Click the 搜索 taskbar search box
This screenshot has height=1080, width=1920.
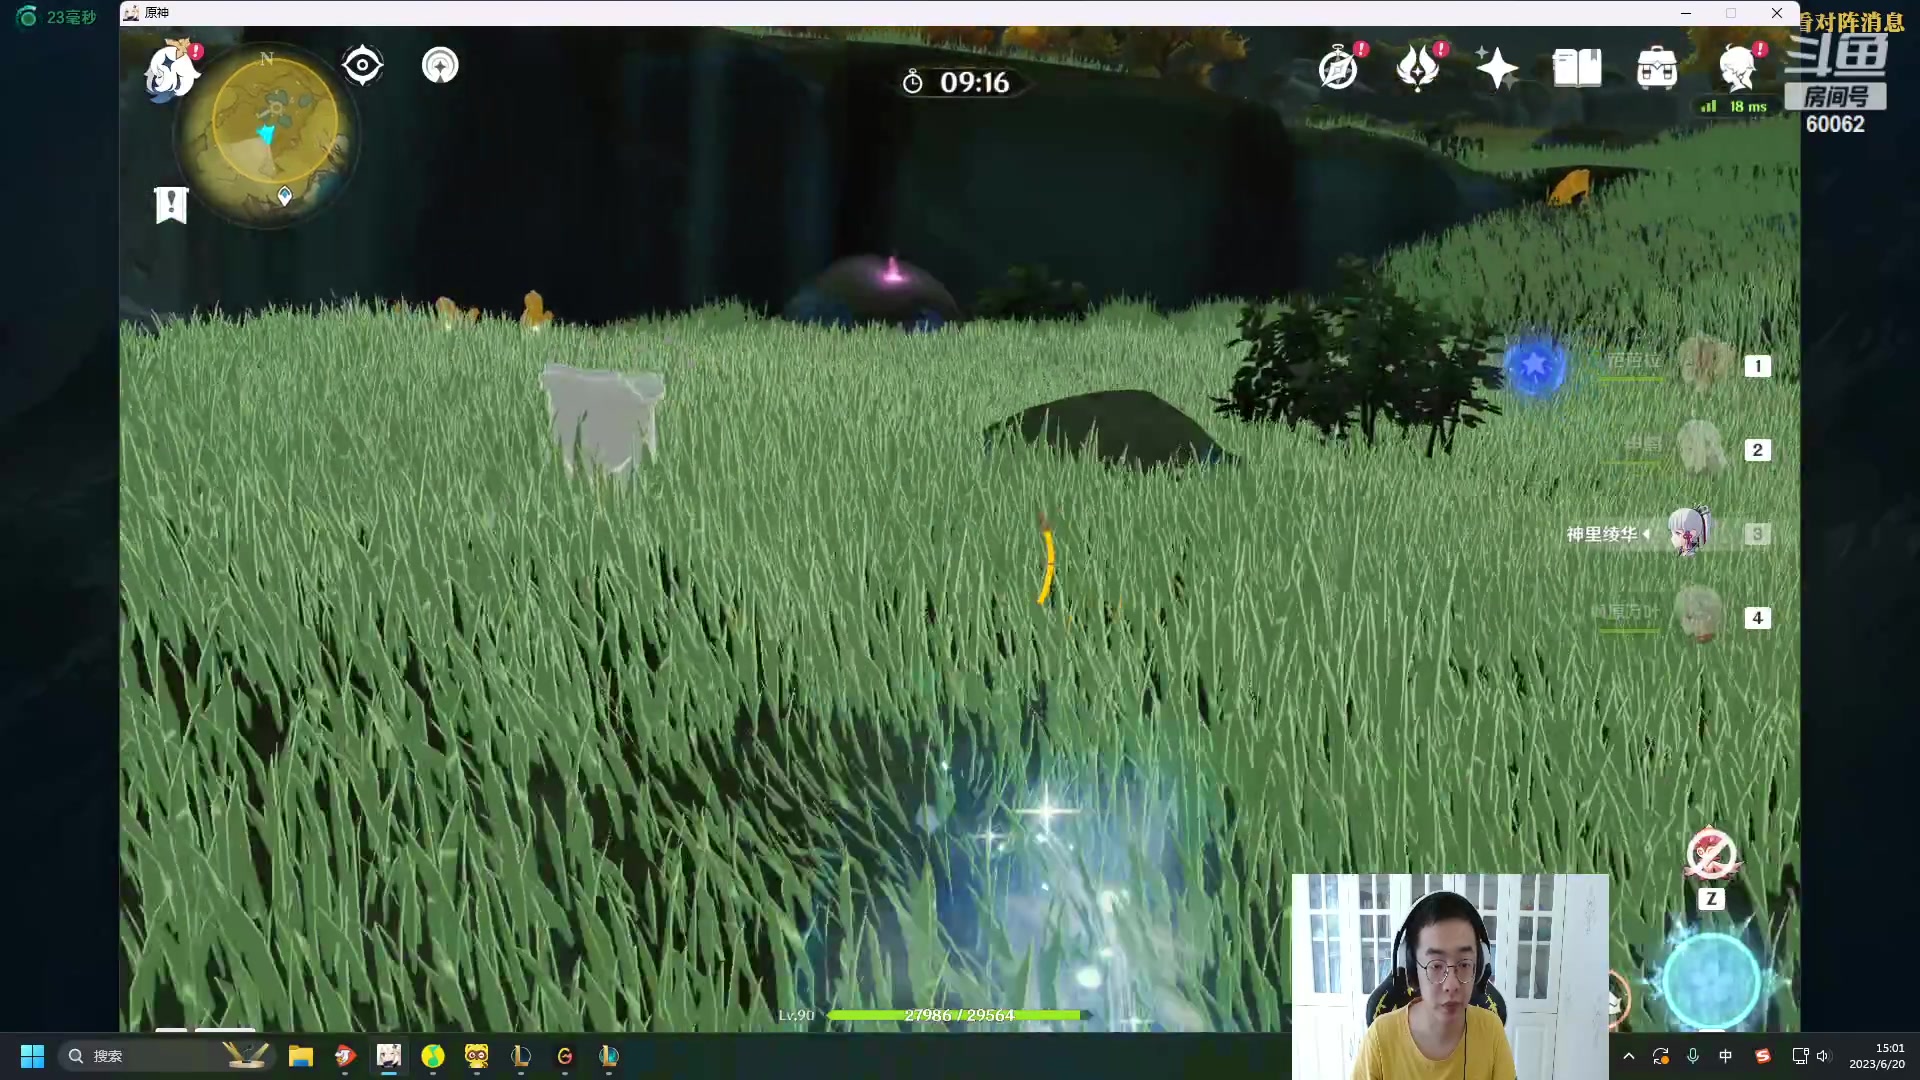[x=168, y=1056]
